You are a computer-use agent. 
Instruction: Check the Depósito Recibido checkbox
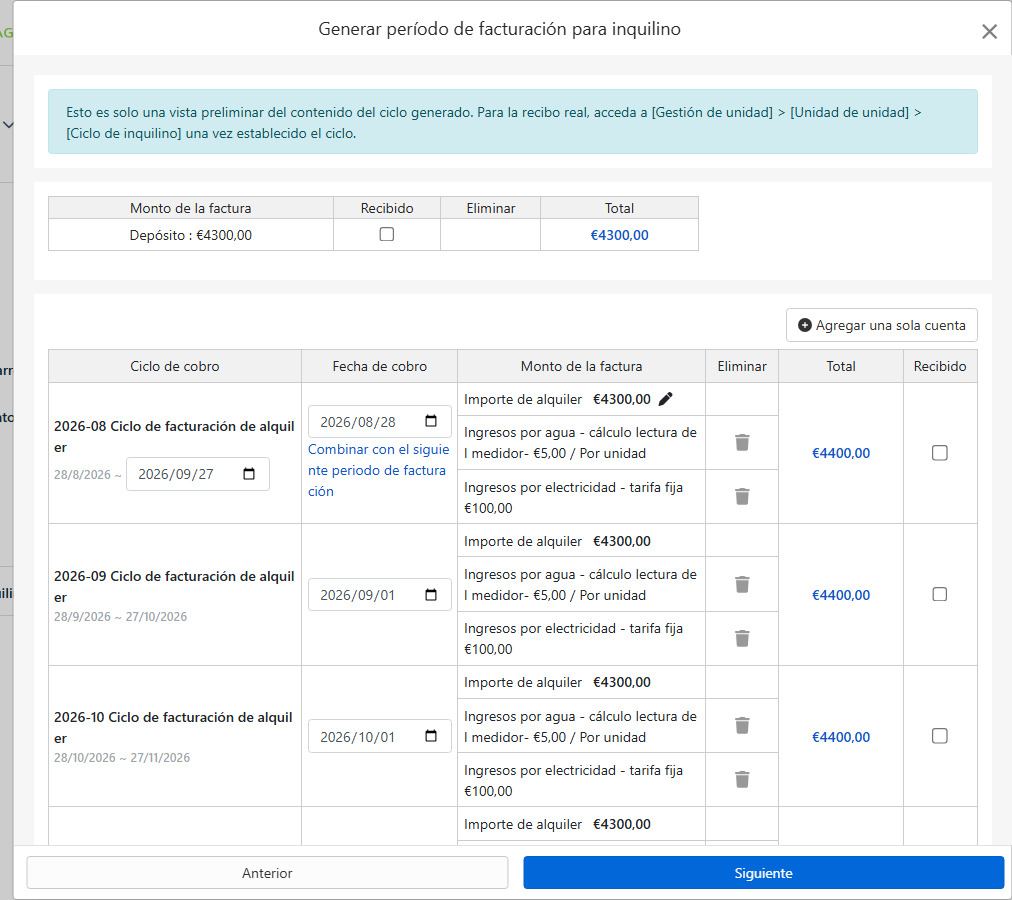coord(387,234)
